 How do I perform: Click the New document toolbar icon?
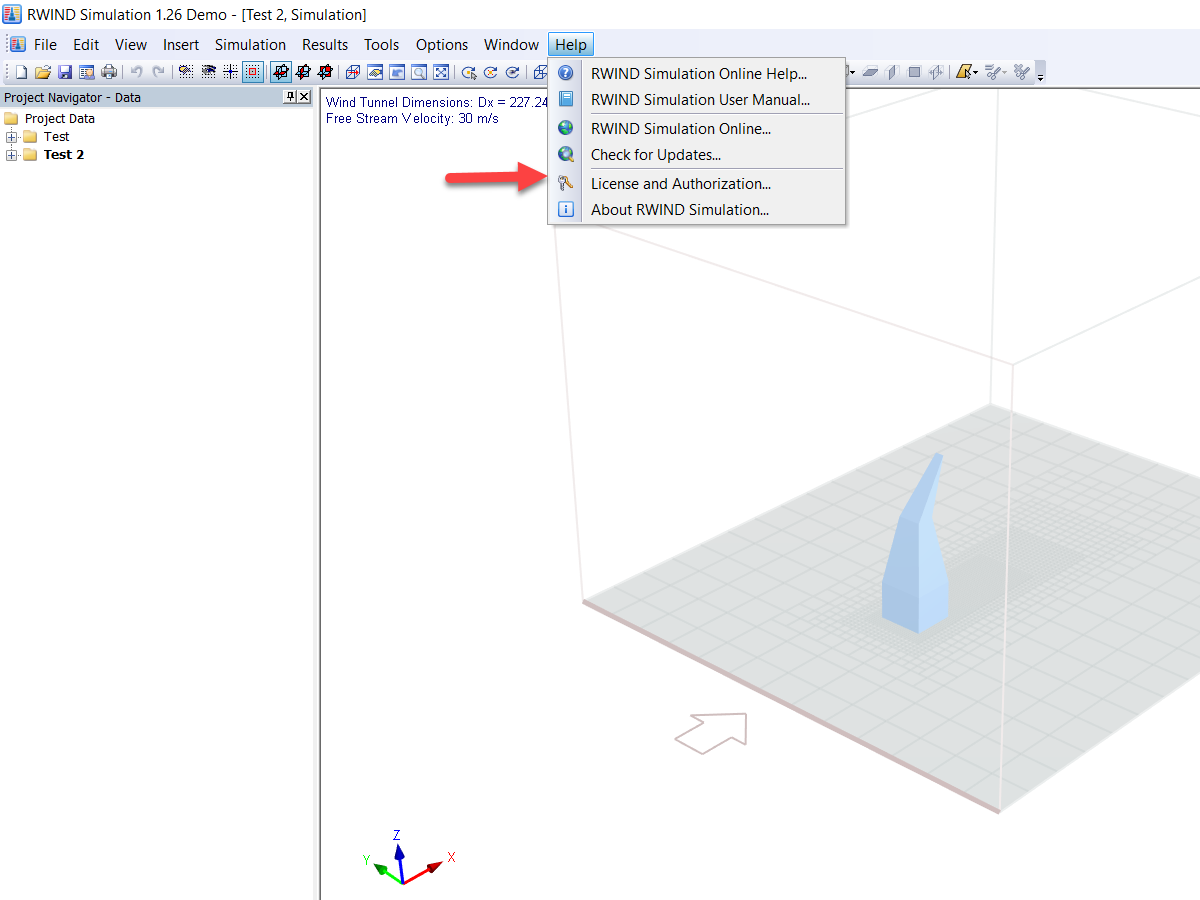click(21, 72)
